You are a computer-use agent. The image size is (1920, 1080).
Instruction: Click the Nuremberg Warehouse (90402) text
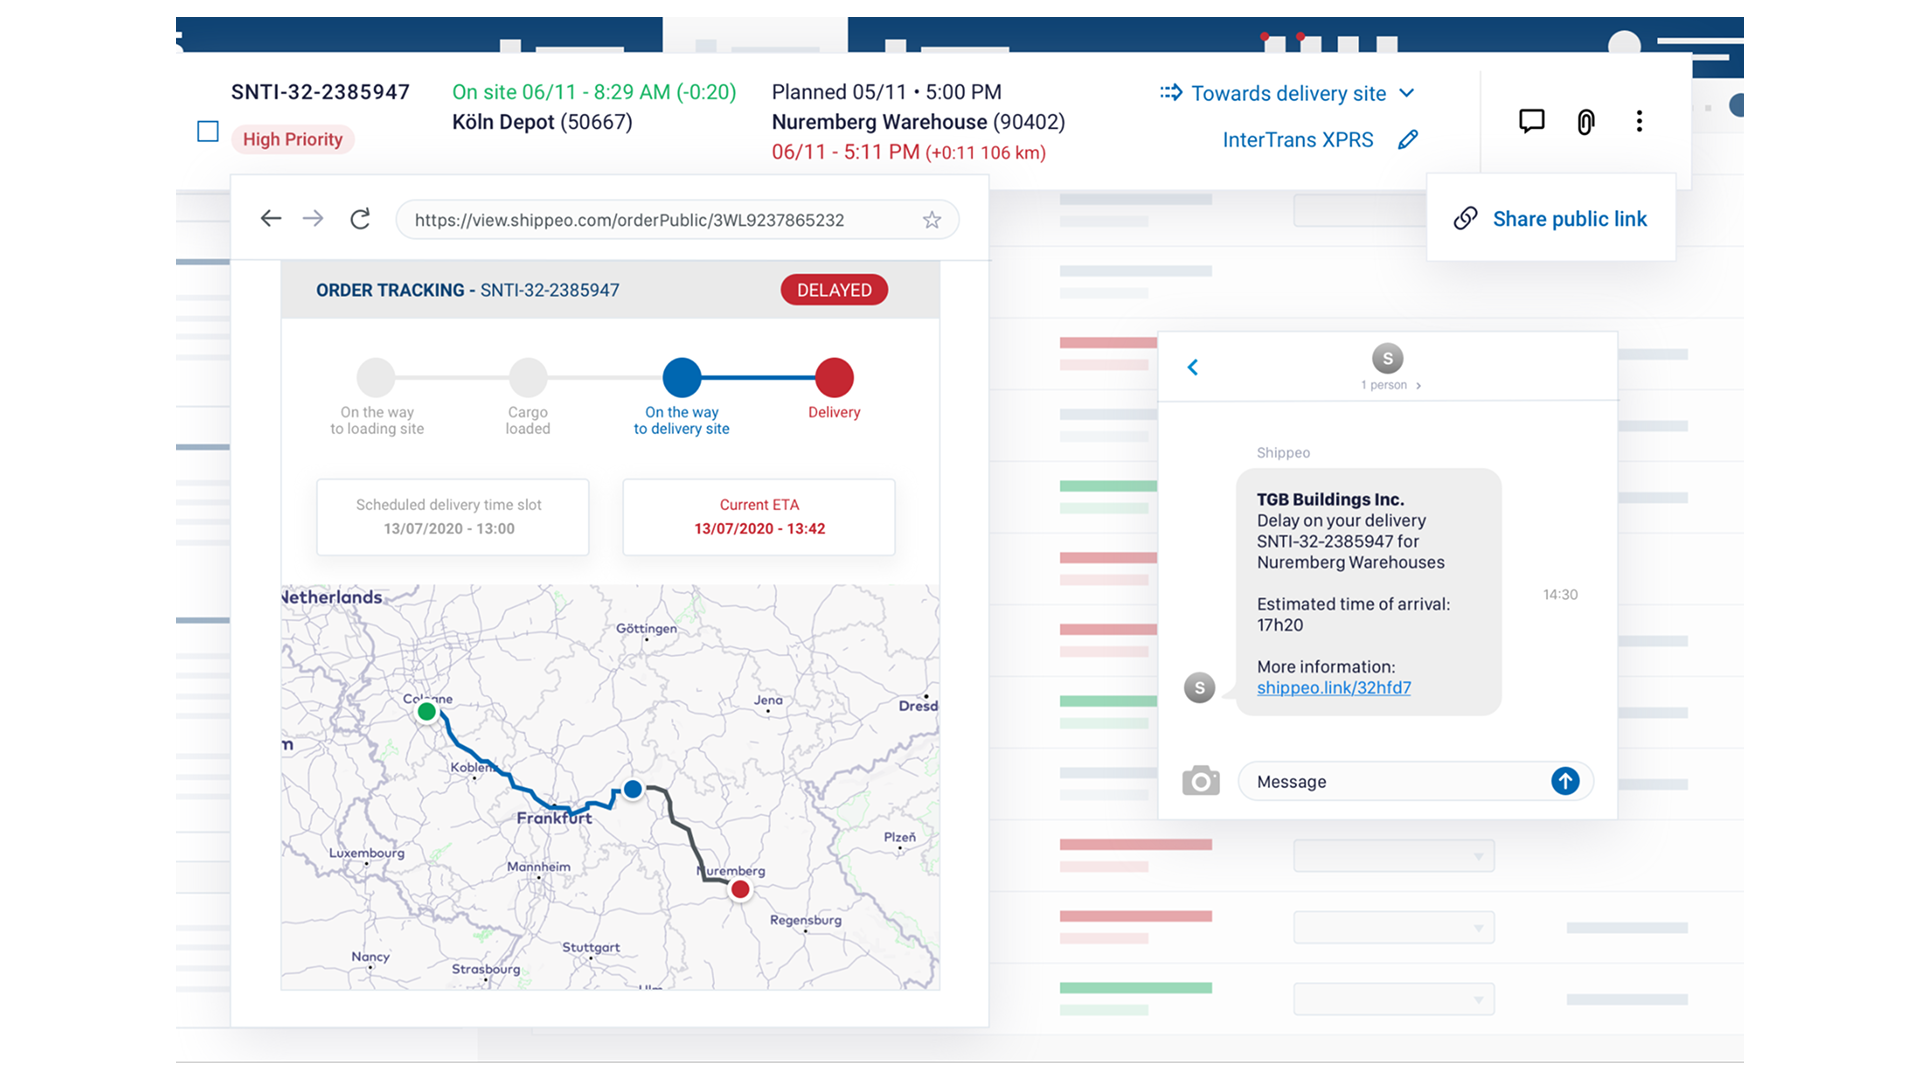pyautogui.click(x=918, y=122)
